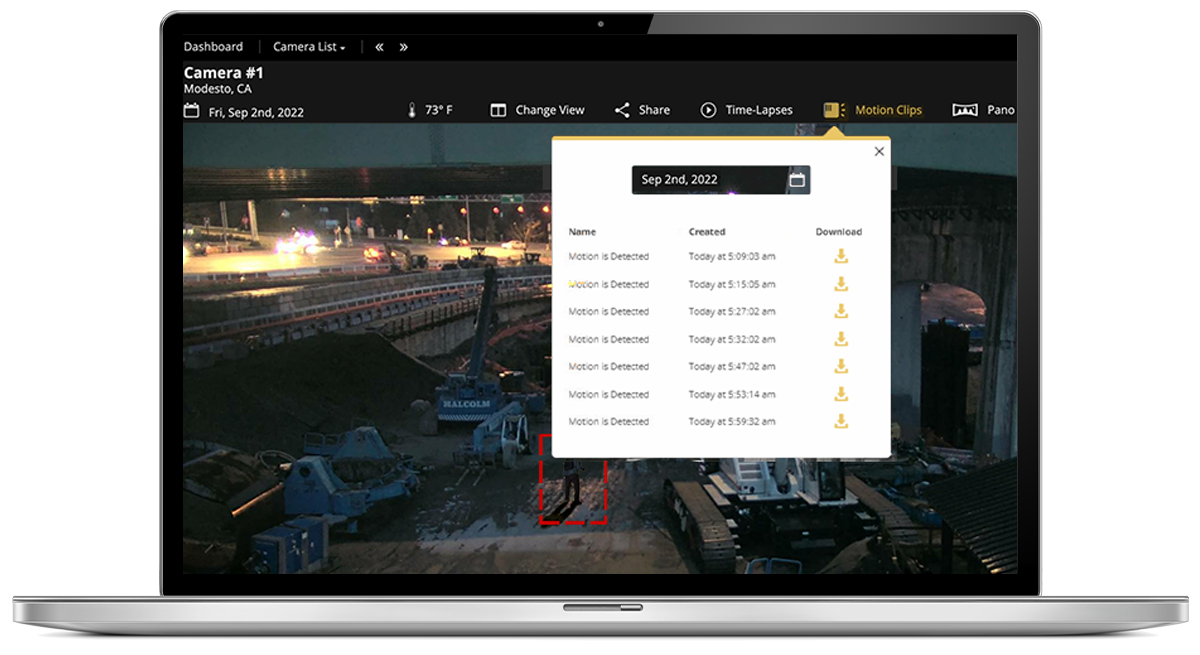1200x655 pixels.
Task: Click the Motion Clips film icon
Action: [835, 110]
